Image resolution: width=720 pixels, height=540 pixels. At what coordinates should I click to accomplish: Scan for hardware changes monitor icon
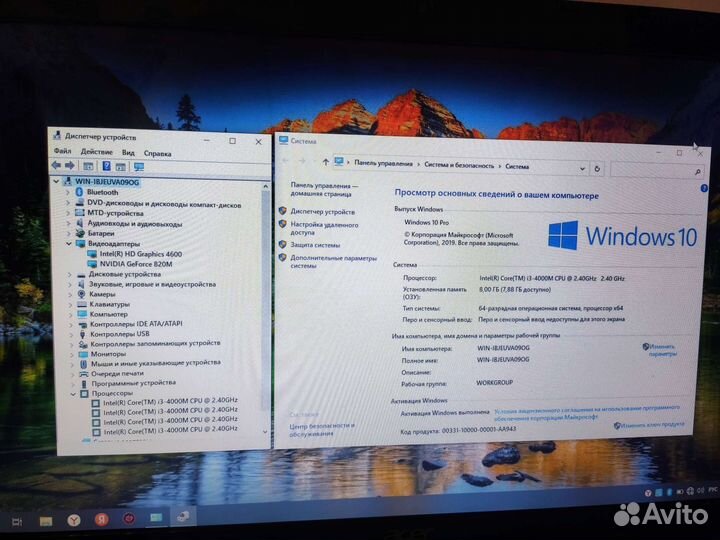139,167
